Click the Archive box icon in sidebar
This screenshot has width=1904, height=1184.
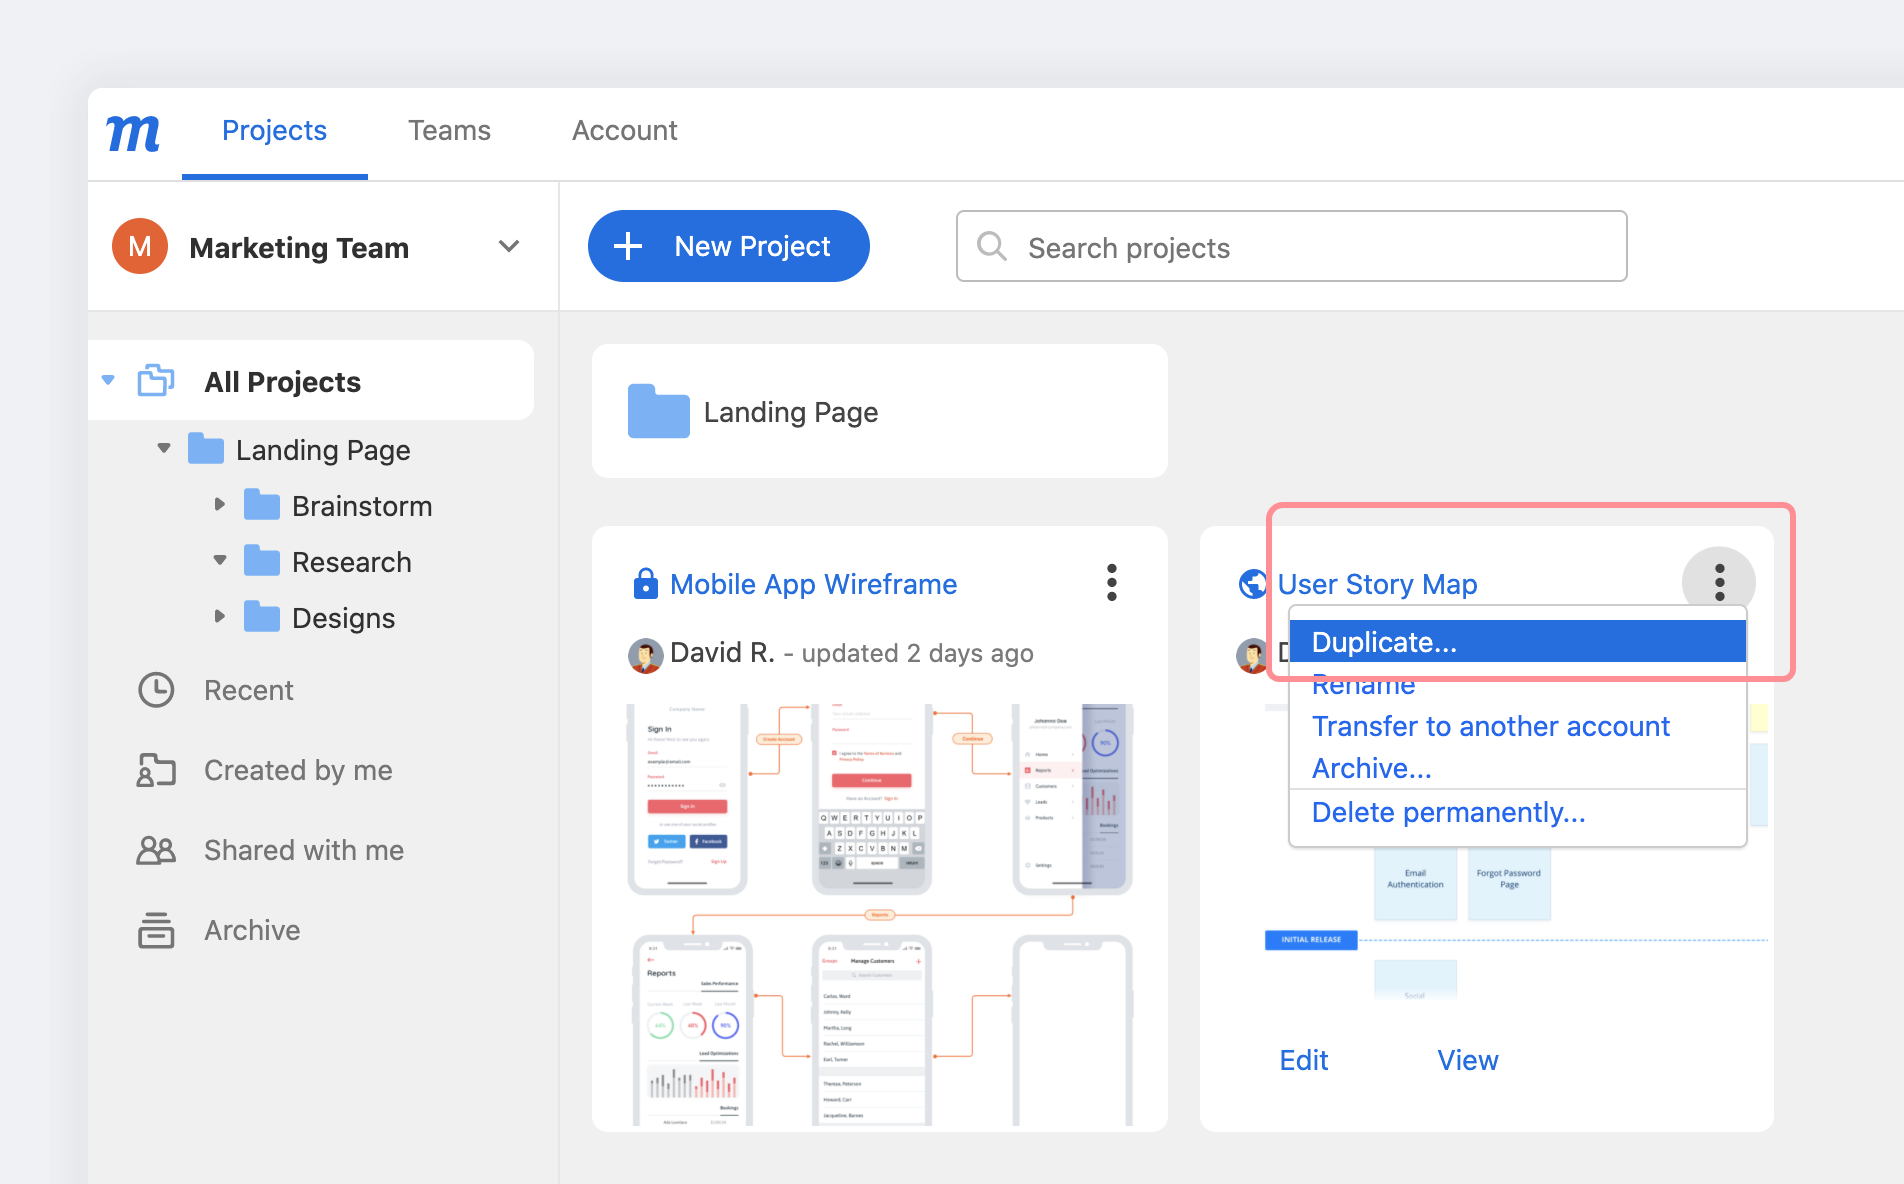(156, 930)
